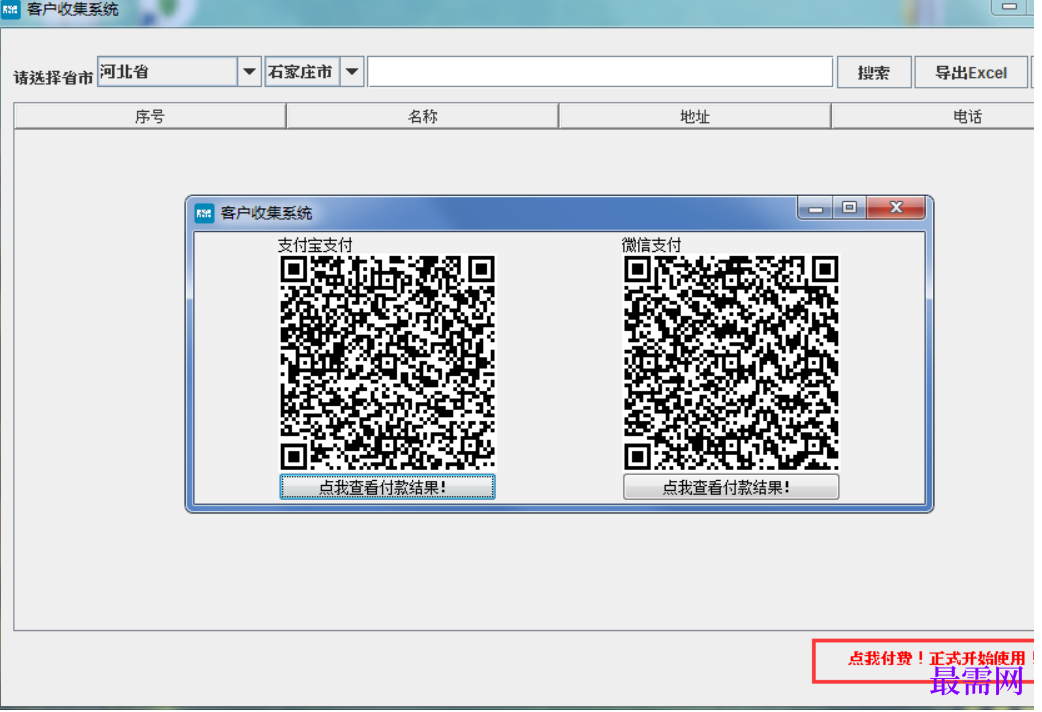
Task: Check WeChat payment result button under 微信支付
Action: pos(731,487)
